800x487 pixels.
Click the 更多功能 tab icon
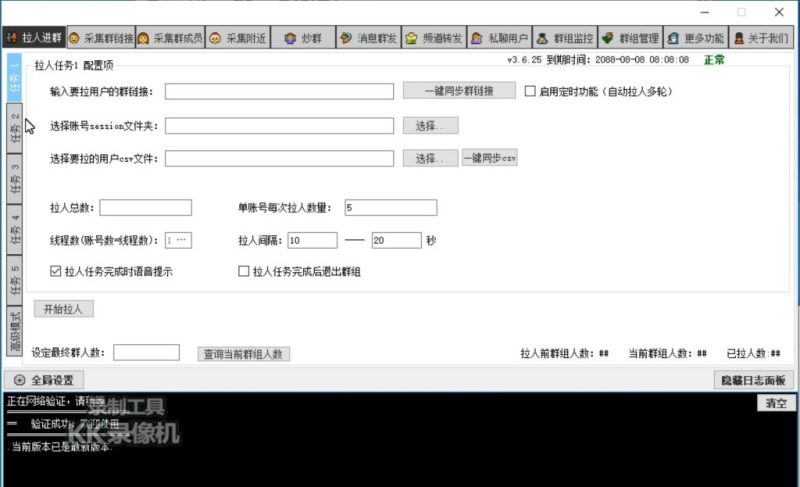[673, 38]
